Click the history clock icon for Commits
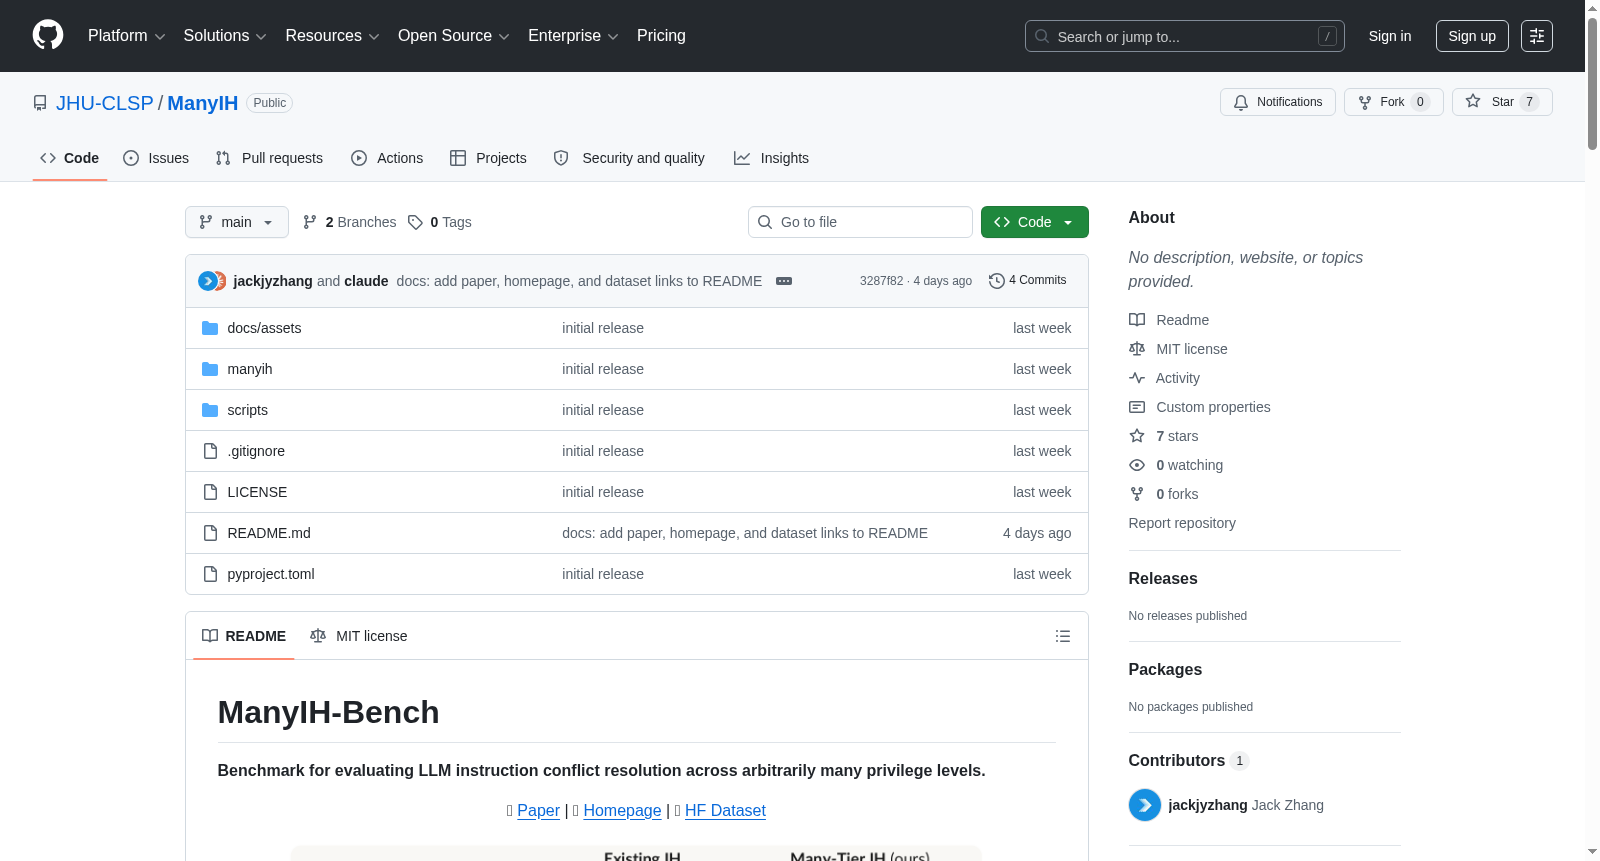Screen dimensions: 1600x861 (996, 281)
